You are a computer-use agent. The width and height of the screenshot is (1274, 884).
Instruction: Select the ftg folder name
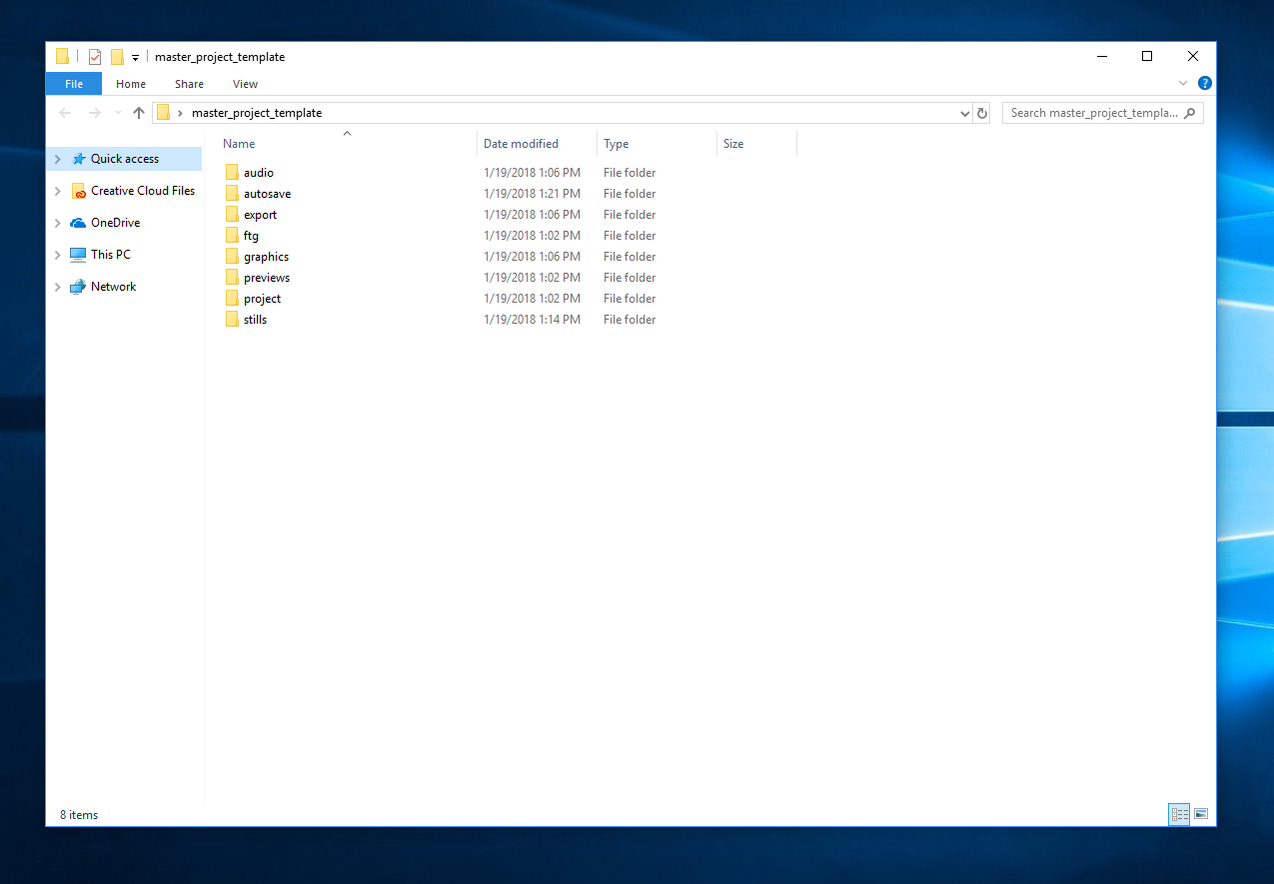click(251, 236)
